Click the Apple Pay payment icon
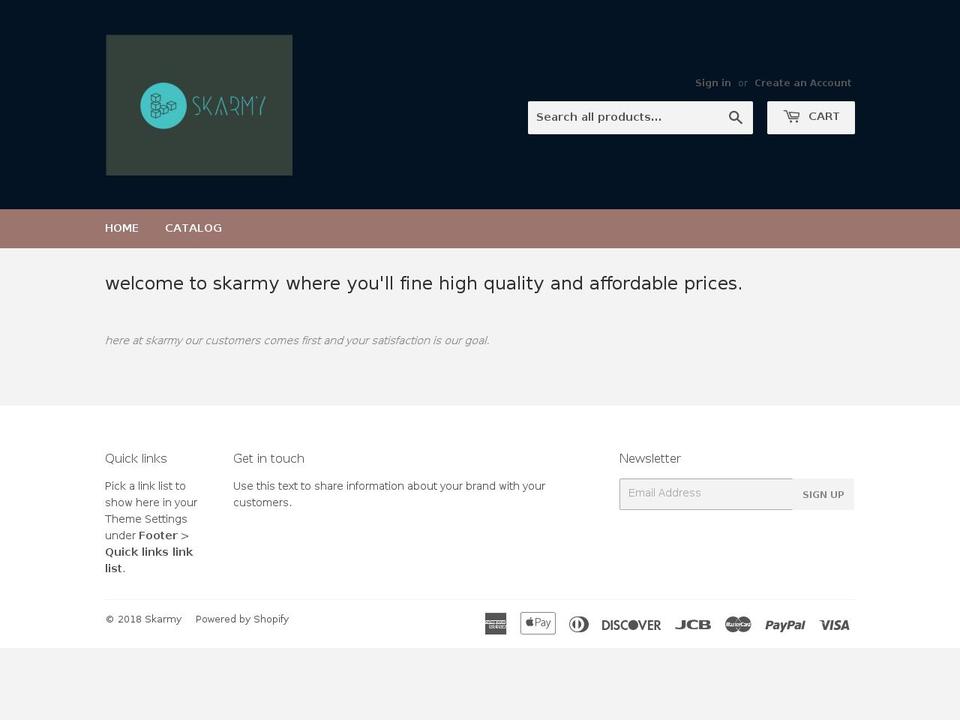This screenshot has height=720, width=960. [538, 623]
